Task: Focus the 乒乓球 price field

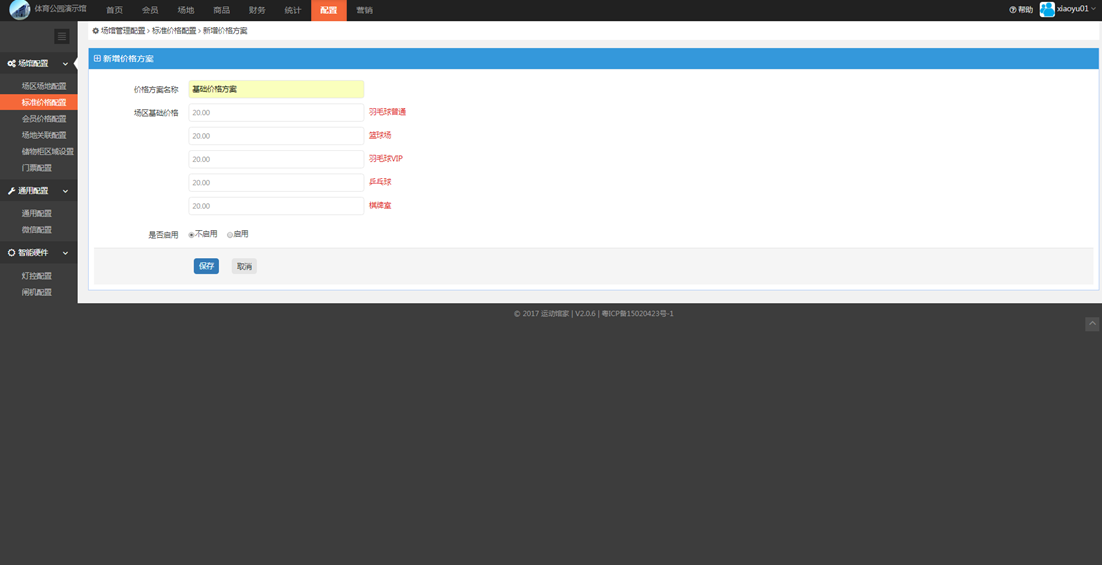Action: (276, 183)
